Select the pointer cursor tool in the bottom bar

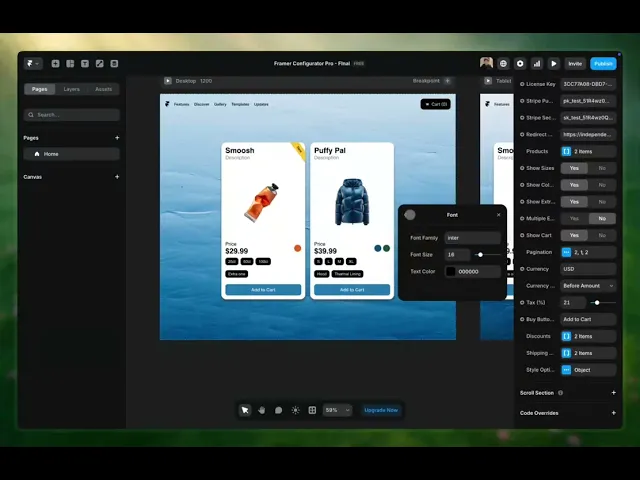point(245,410)
